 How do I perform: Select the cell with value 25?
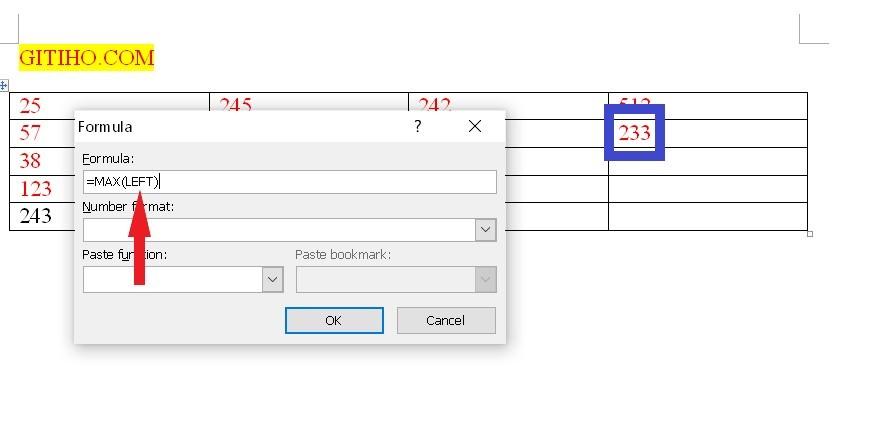click(x=30, y=106)
